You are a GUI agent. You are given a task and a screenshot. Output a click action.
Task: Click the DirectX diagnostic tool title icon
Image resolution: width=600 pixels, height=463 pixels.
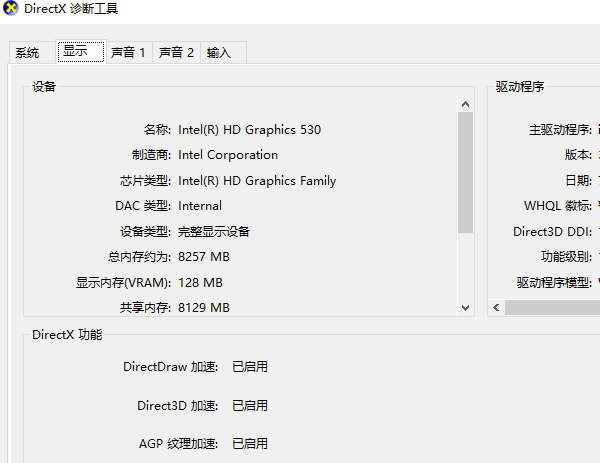click(x=11, y=8)
